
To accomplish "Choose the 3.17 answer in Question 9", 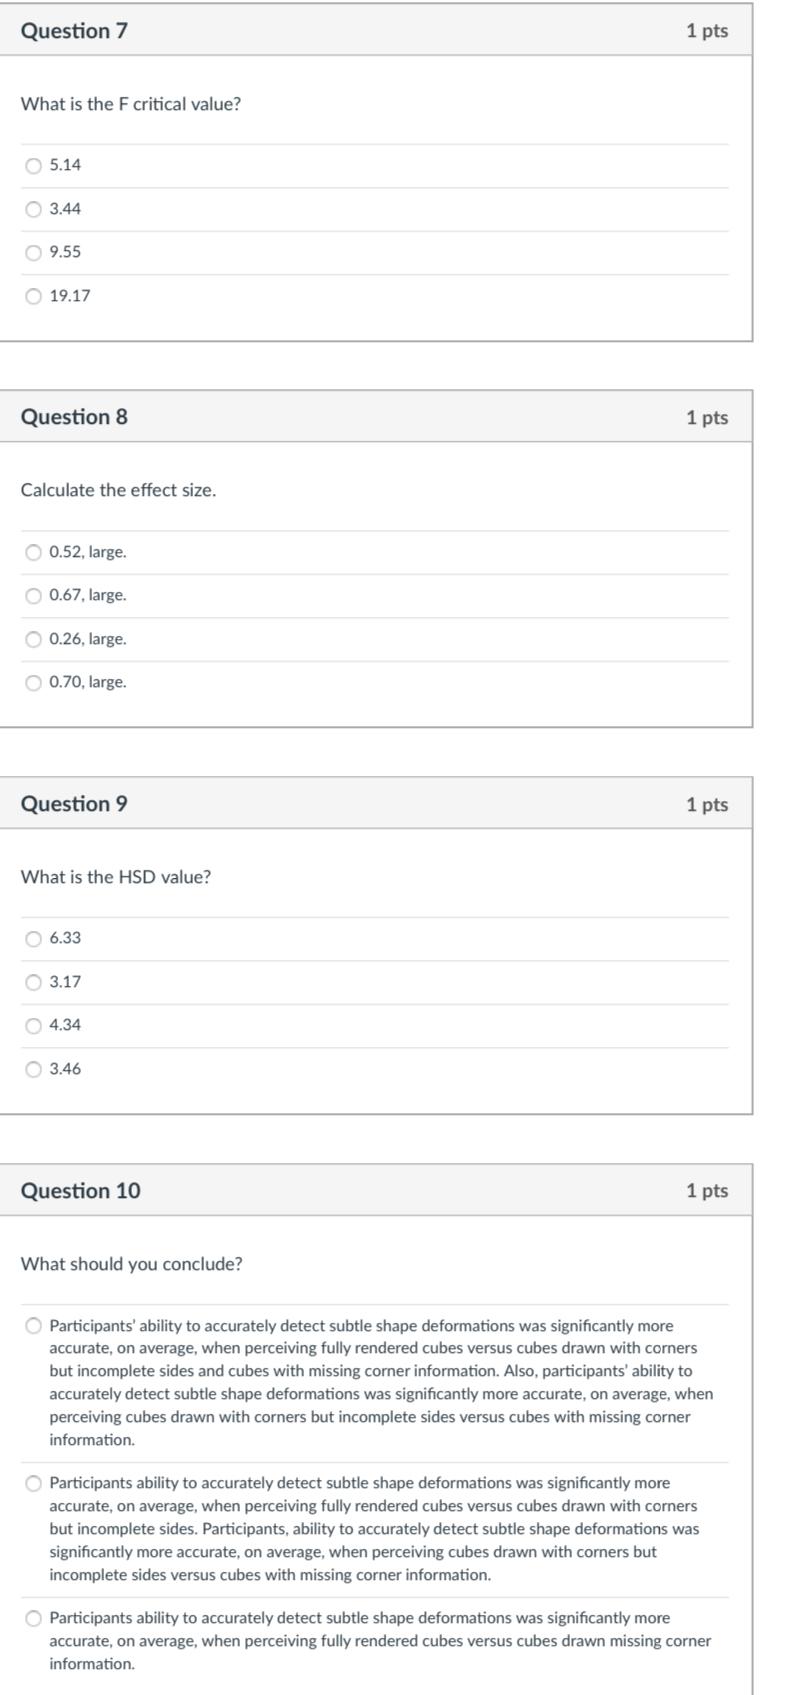I will click(x=33, y=982).
